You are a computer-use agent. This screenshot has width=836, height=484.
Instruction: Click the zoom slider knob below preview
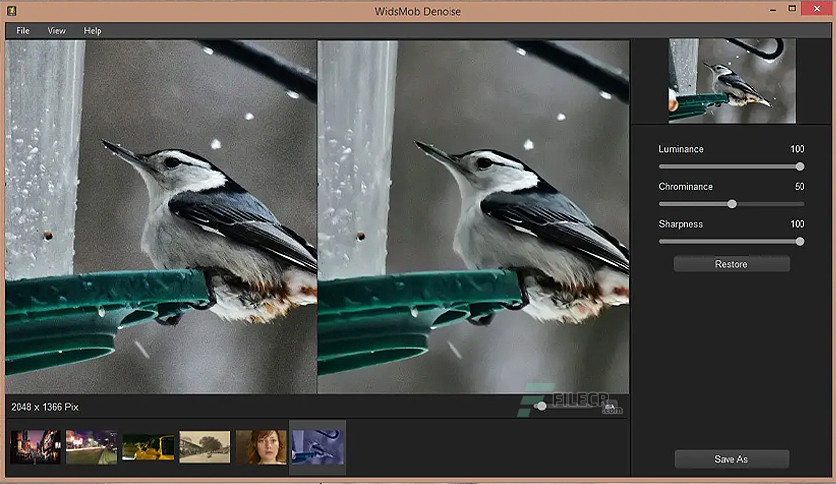tap(541, 407)
